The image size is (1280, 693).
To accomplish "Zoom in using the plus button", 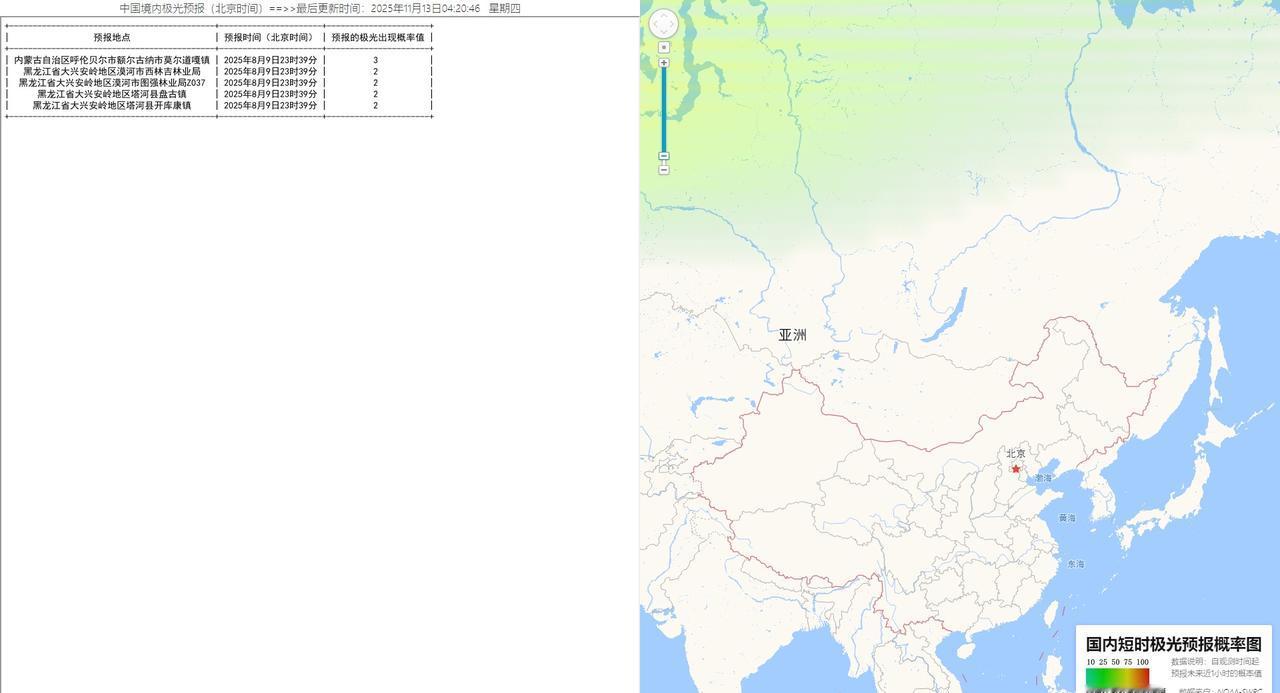I will tap(664, 63).
